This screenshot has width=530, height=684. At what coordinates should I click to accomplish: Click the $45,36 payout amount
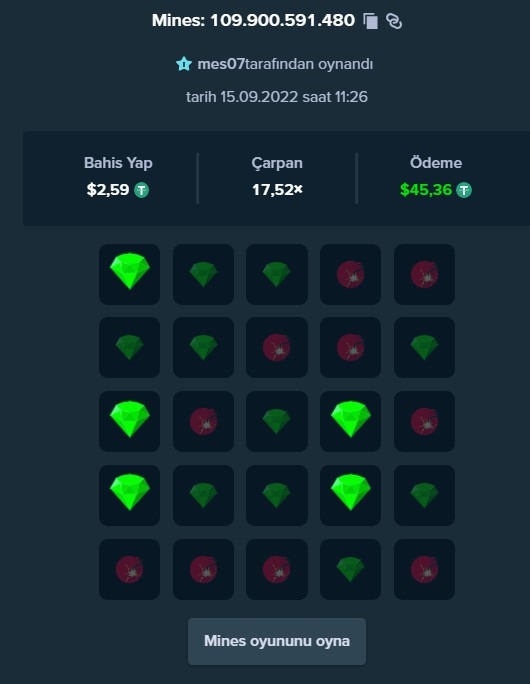tap(426, 190)
